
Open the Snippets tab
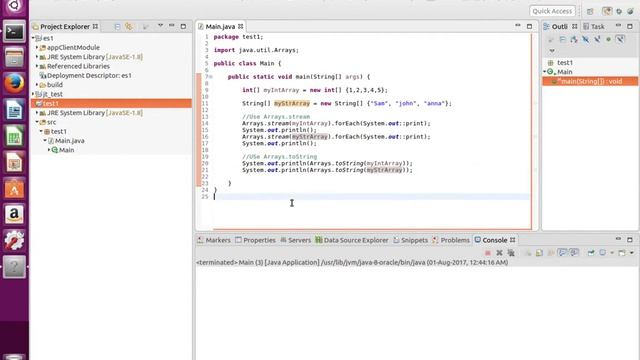coord(410,240)
